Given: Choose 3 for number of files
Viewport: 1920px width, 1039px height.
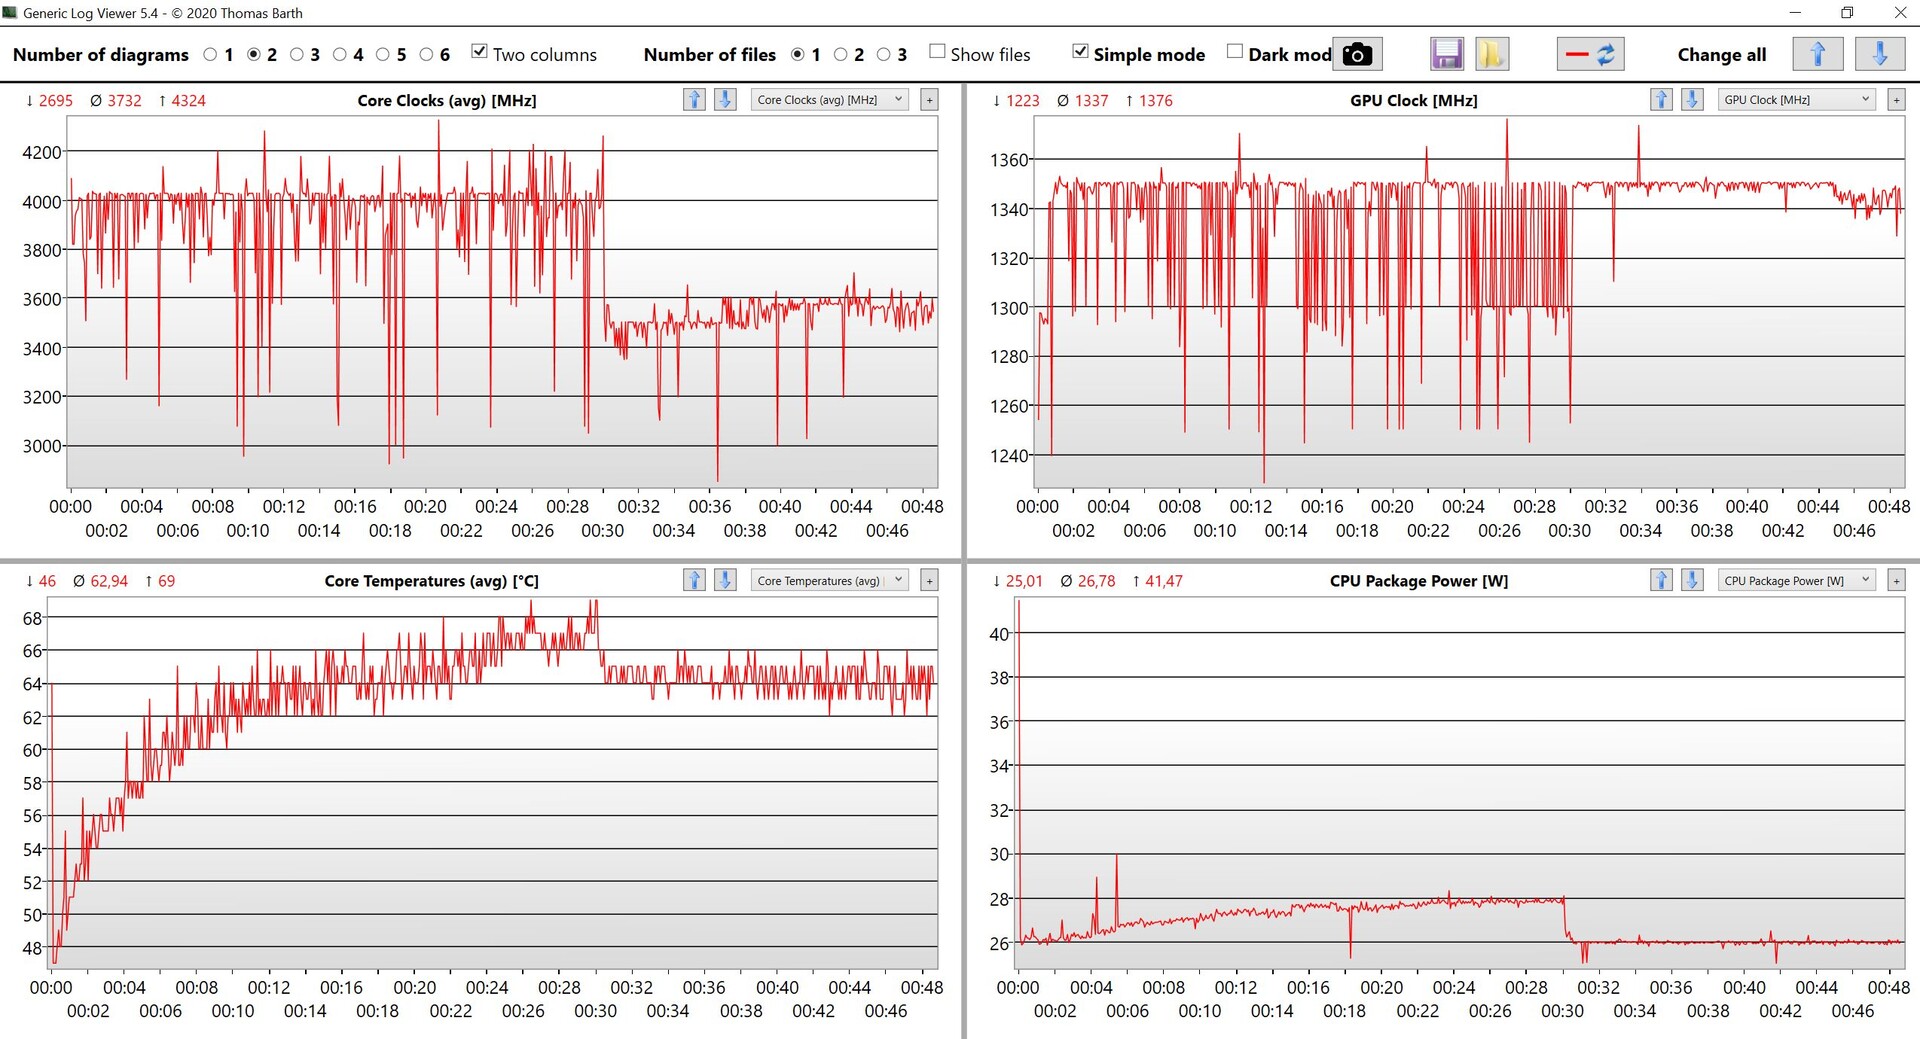Looking at the screenshot, I should (x=883, y=55).
